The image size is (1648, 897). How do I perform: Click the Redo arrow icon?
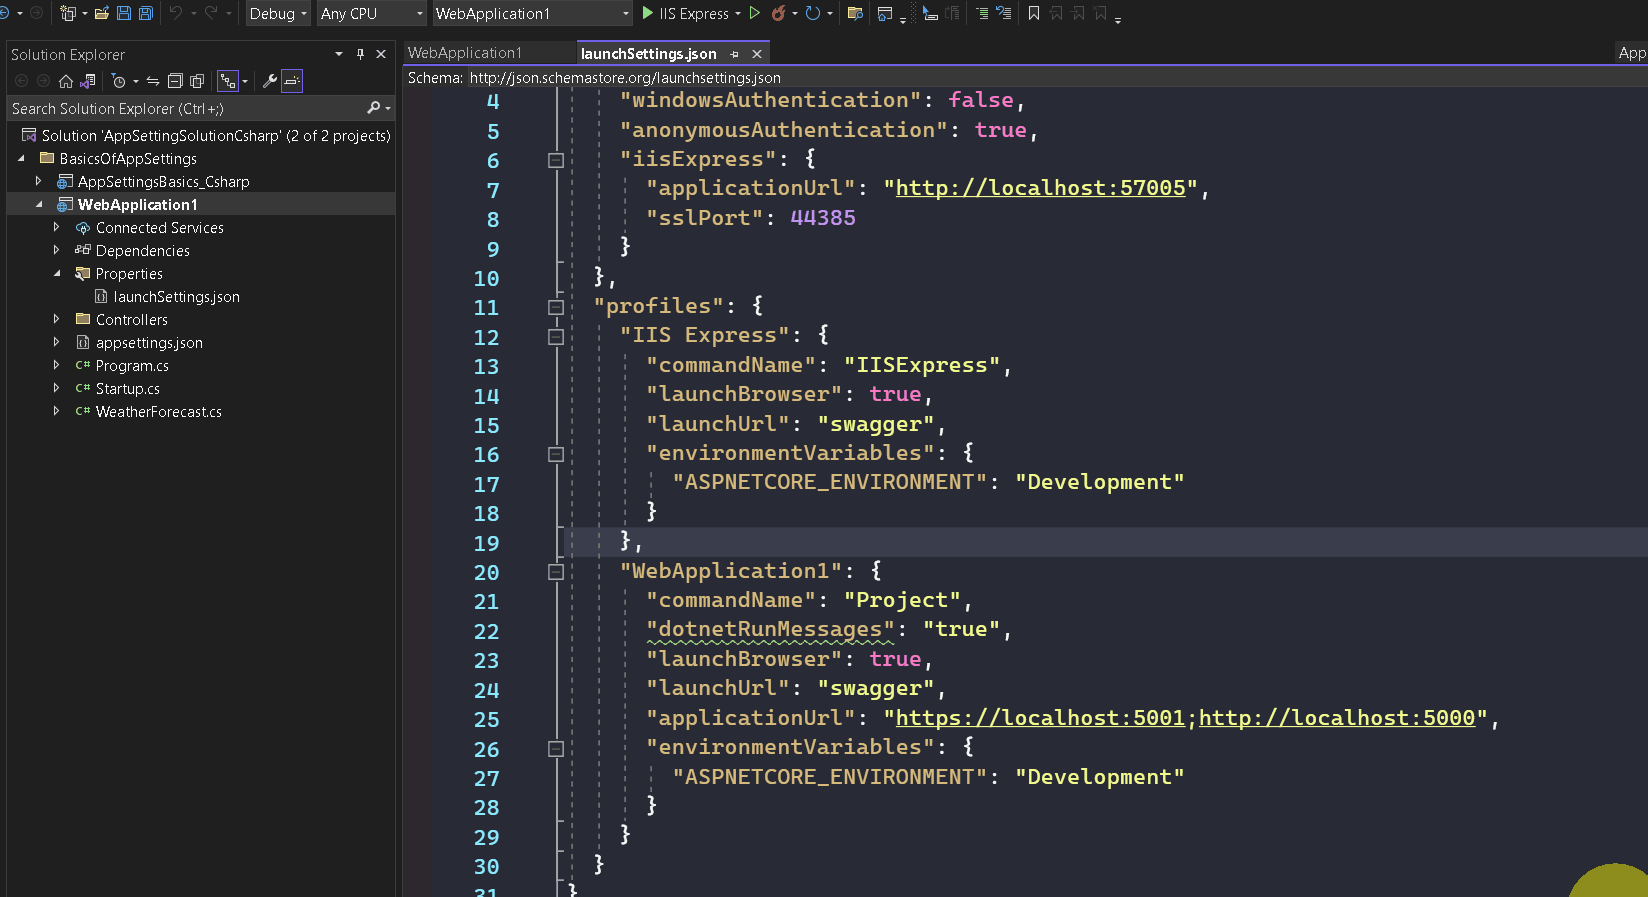pyautogui.click(x=211, y=13)
